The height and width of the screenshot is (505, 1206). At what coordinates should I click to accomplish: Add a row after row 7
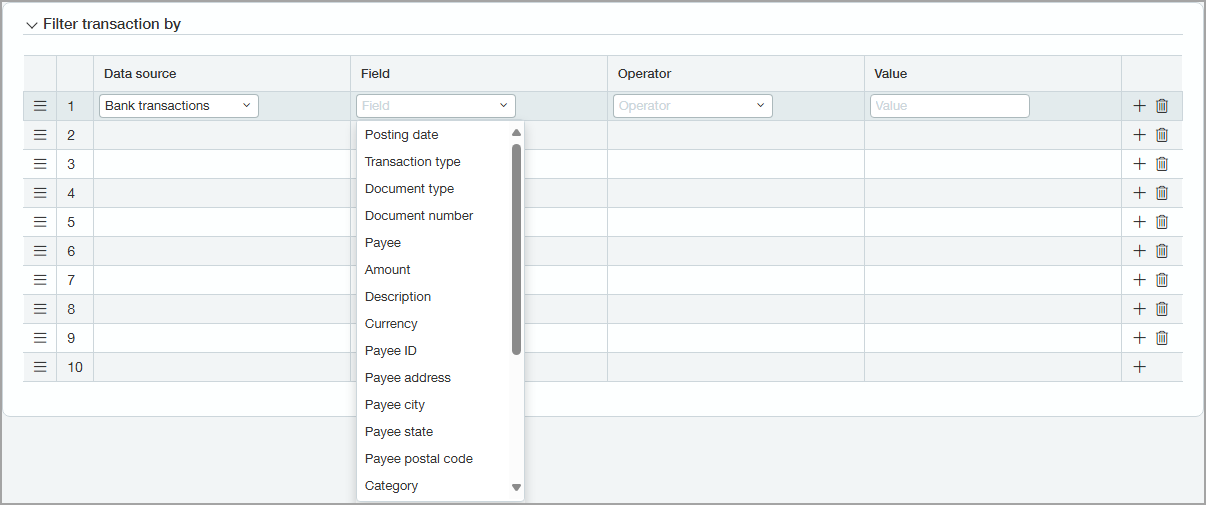pyautogui.click(x=1139, y=280)
